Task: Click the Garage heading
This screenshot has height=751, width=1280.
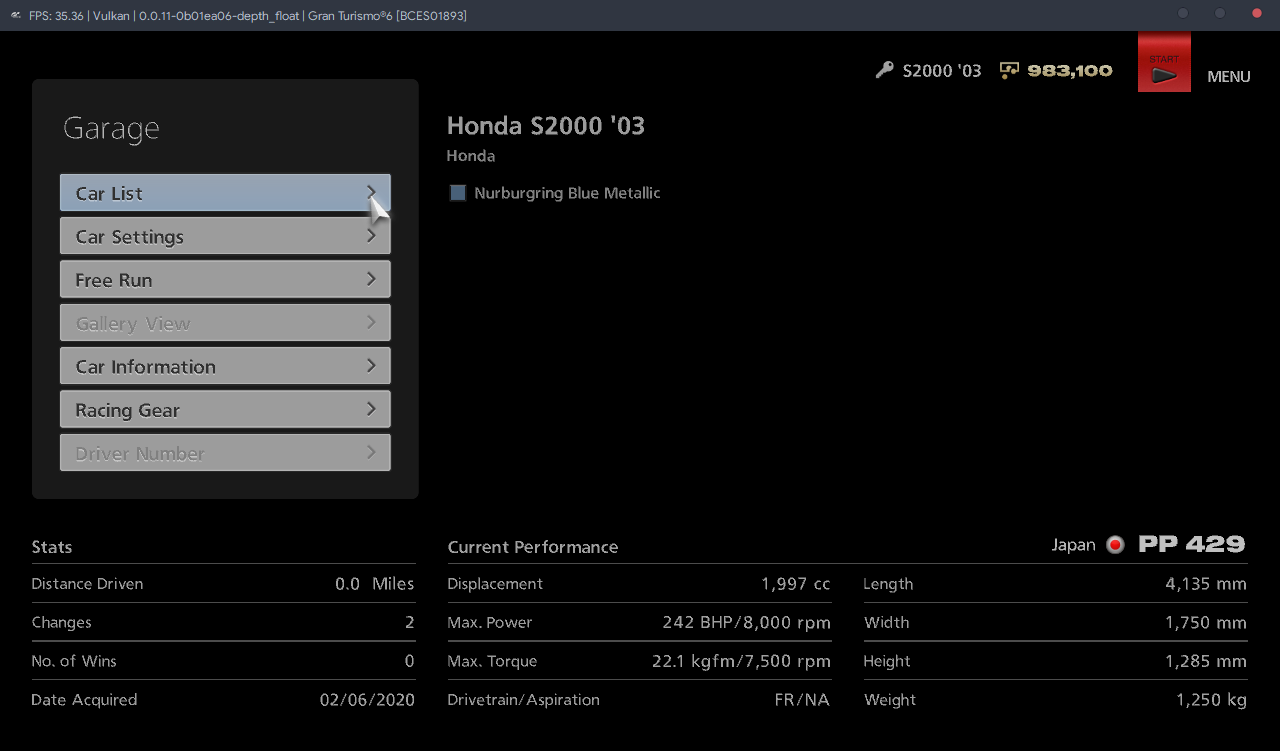Action: pos(111,129)
